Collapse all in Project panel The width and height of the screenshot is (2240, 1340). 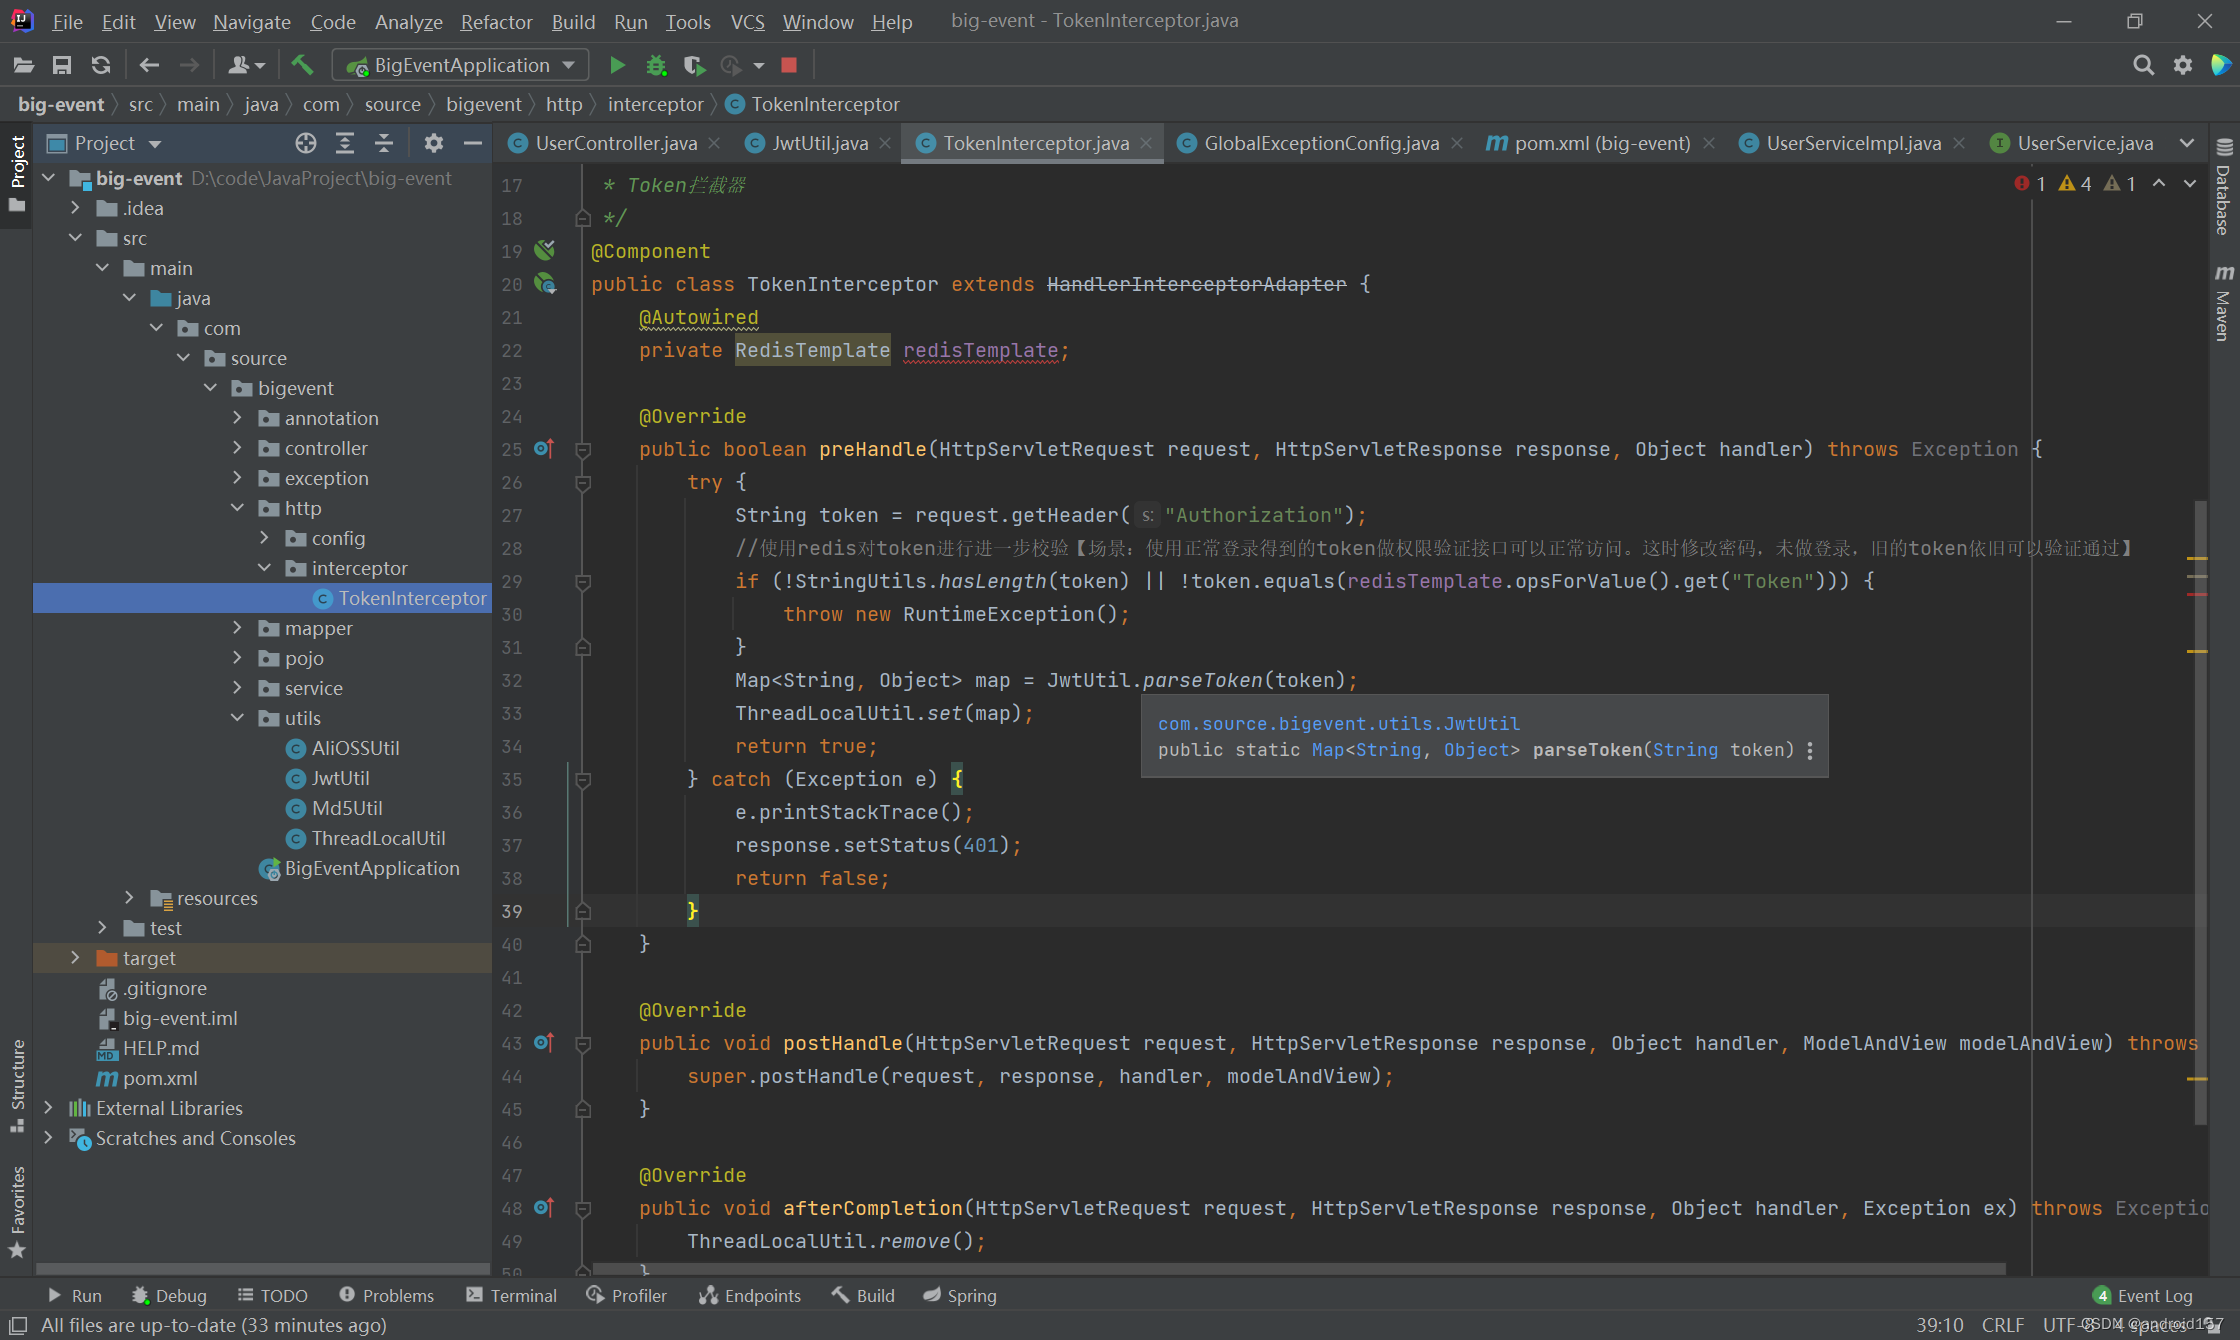[384, 143]
